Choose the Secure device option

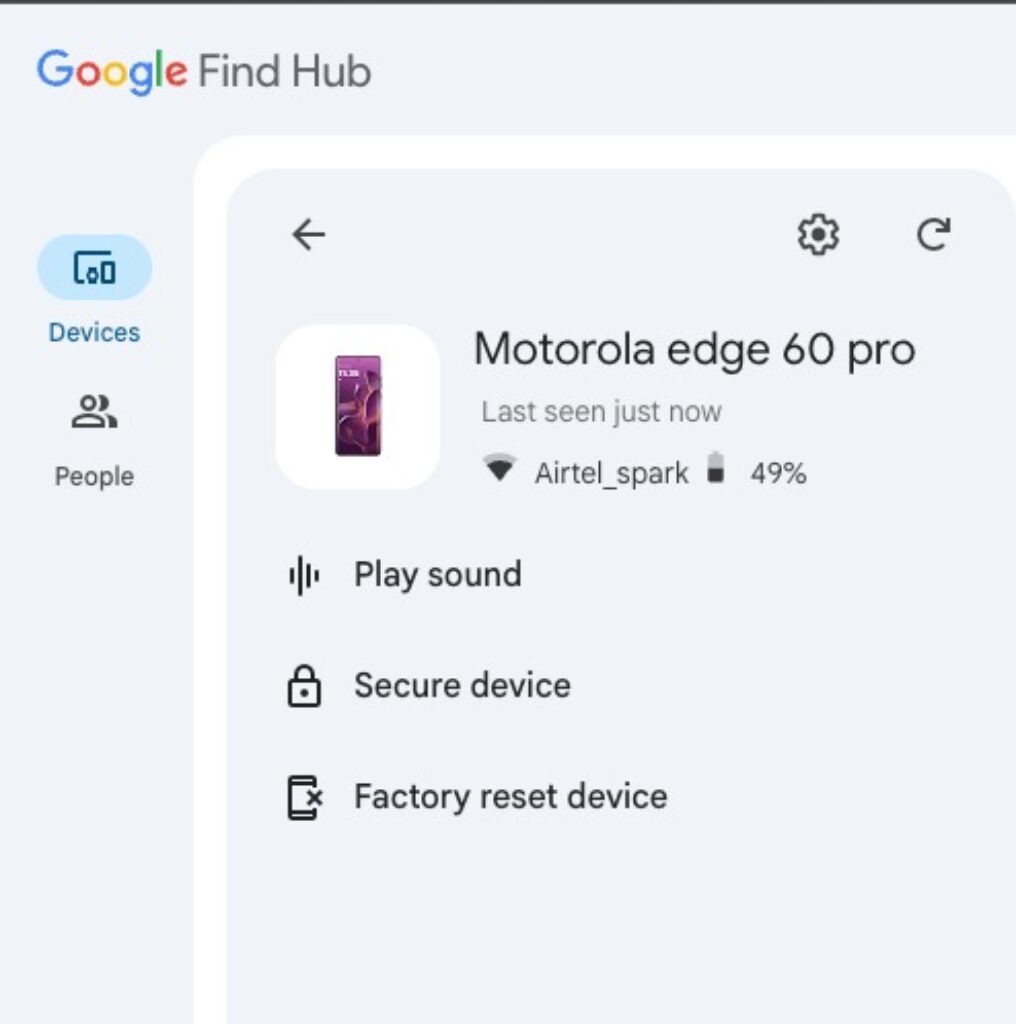click(x=462, y=686)
